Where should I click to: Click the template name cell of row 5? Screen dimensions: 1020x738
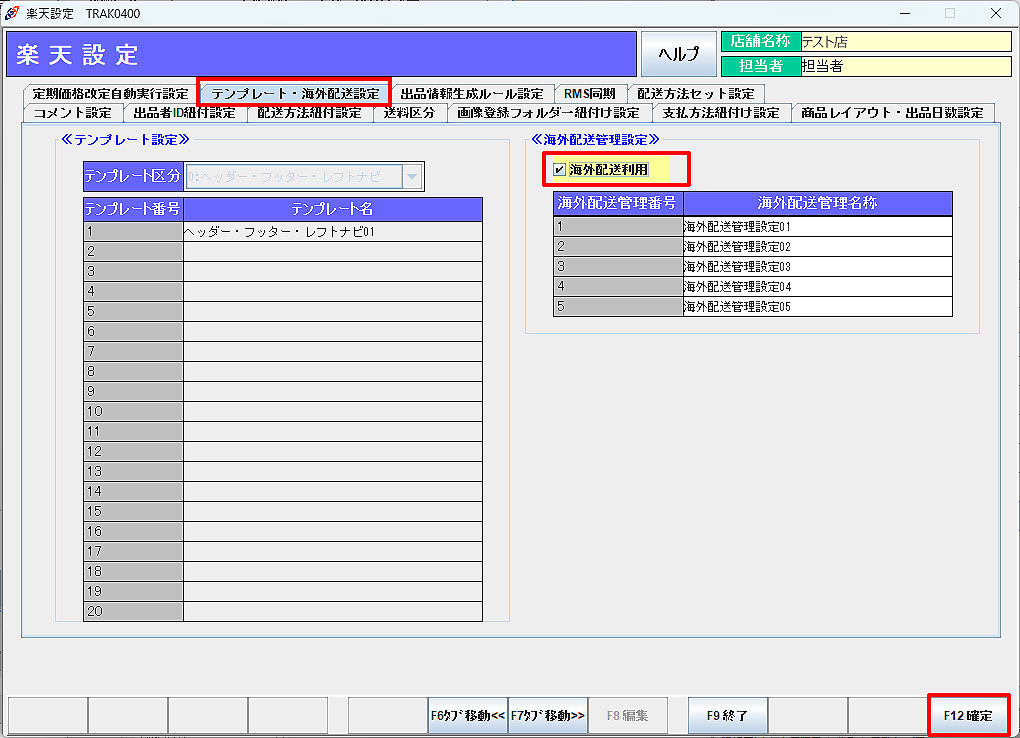[x=332, y=311]
